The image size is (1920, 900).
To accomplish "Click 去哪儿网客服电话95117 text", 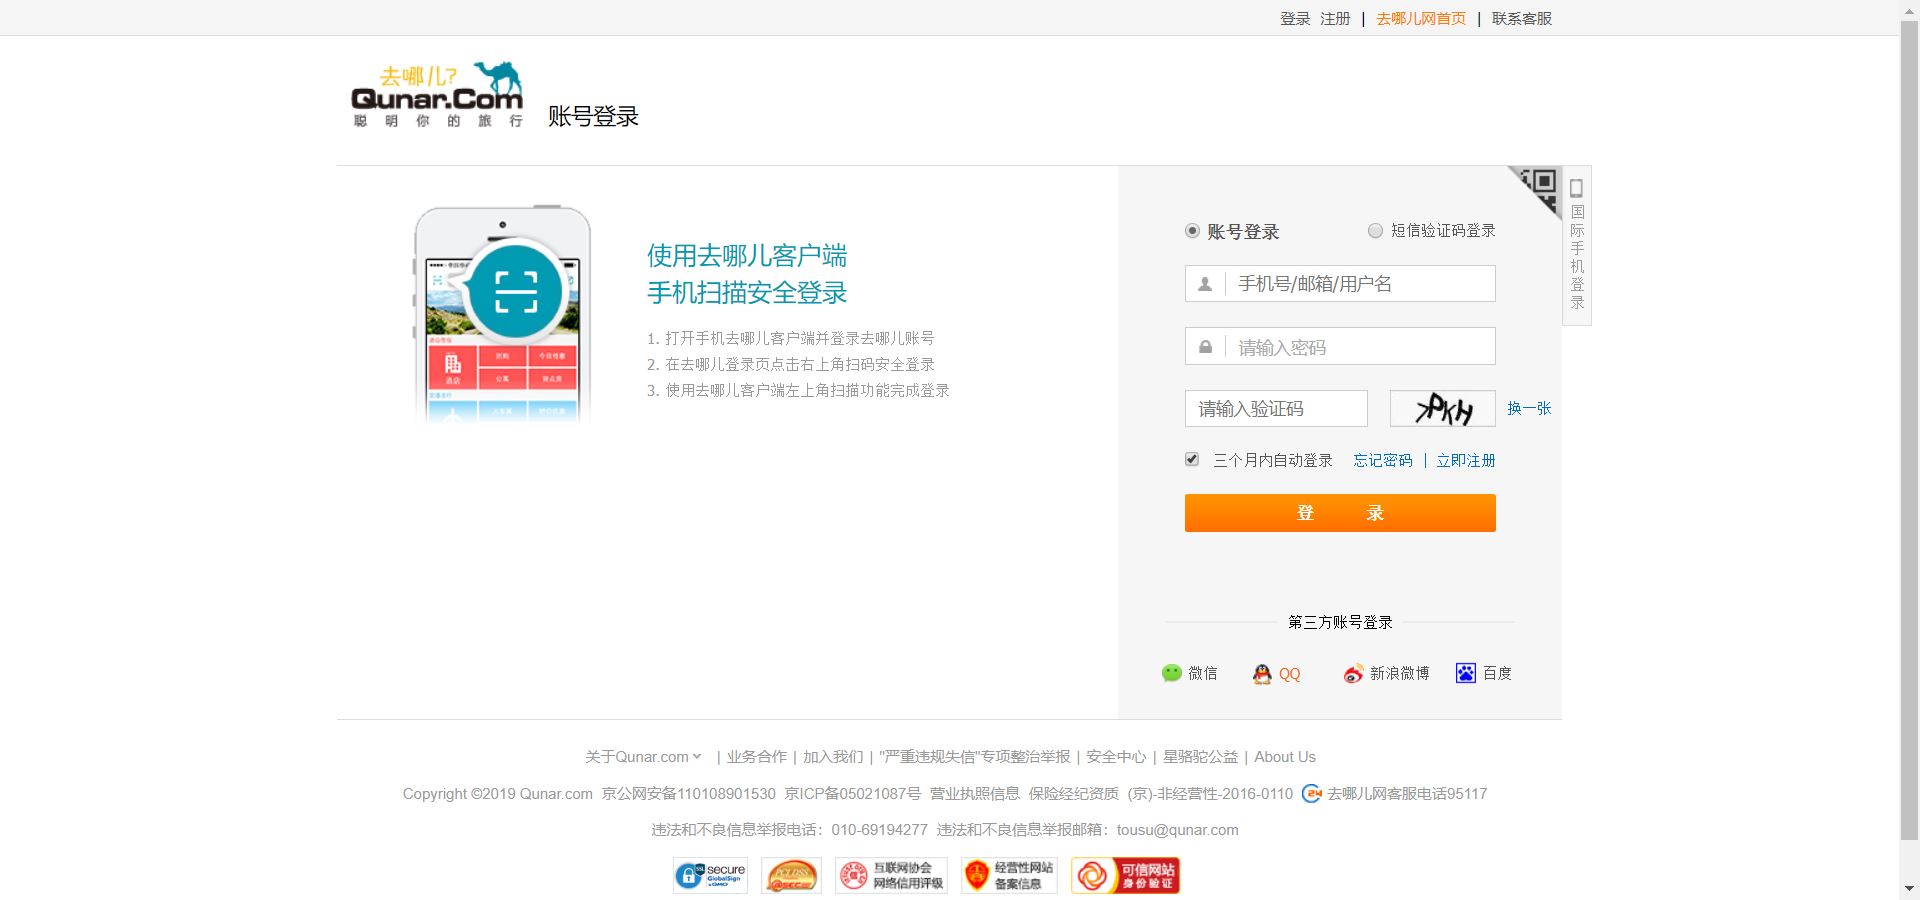I will pyautogui.click(x=1407, y=794).
